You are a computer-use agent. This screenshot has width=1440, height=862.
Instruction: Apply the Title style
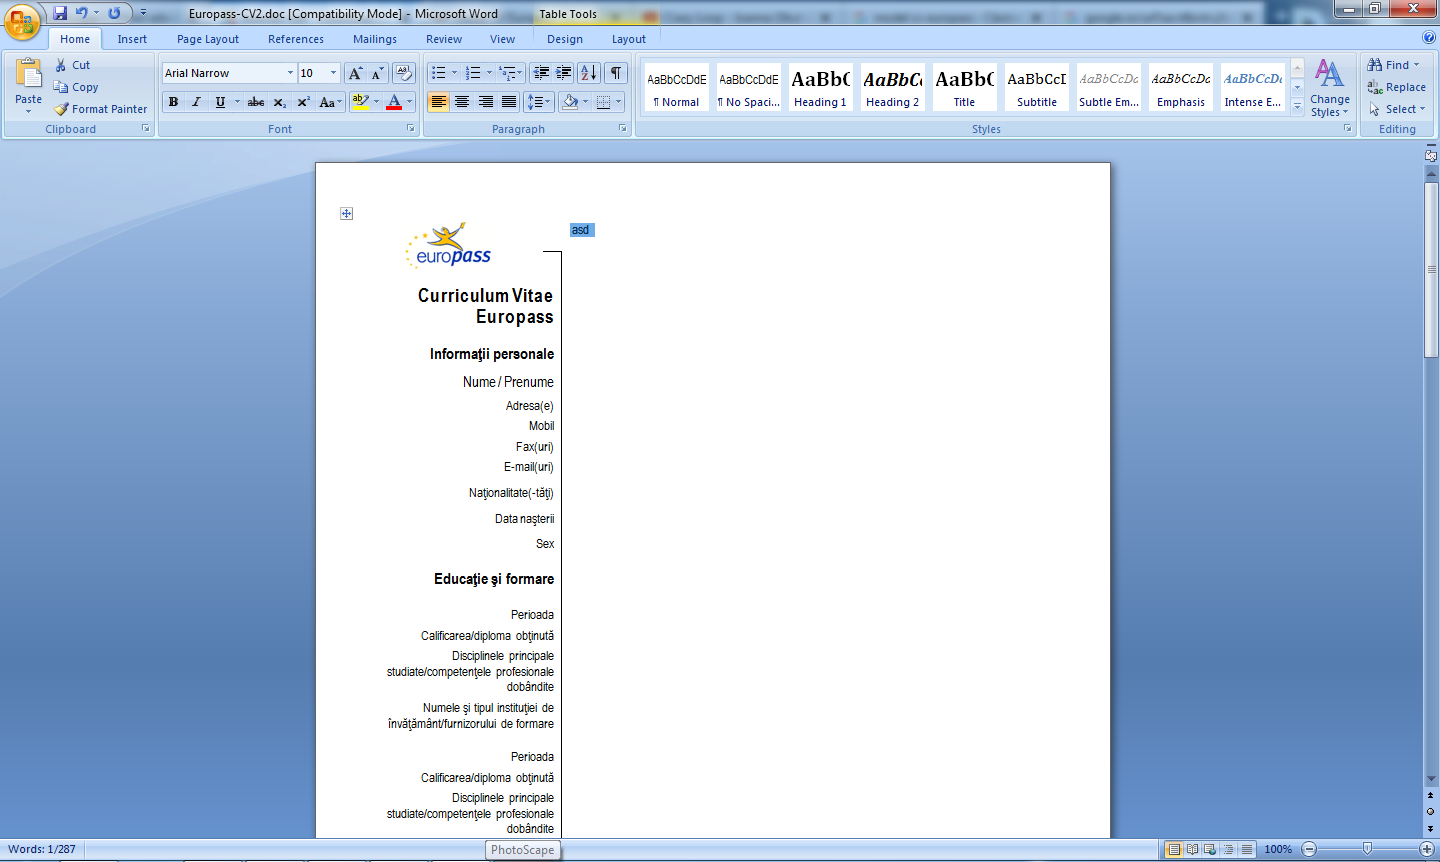964,87
